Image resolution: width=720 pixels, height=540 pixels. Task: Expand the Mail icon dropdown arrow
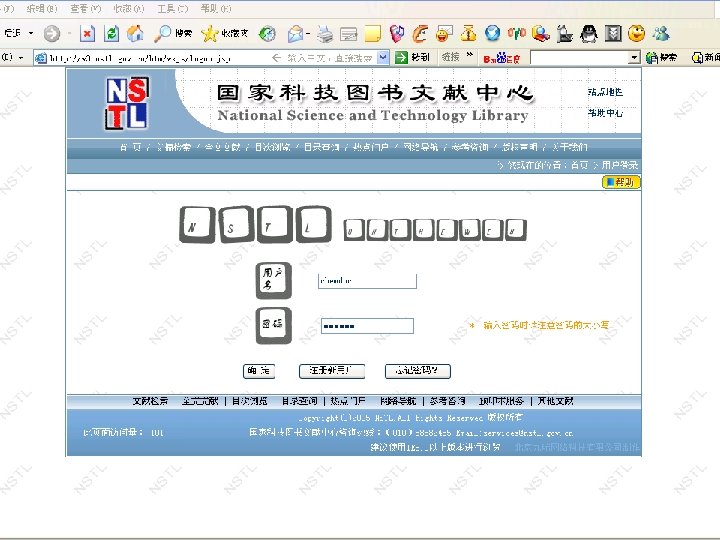pos(307,34)
